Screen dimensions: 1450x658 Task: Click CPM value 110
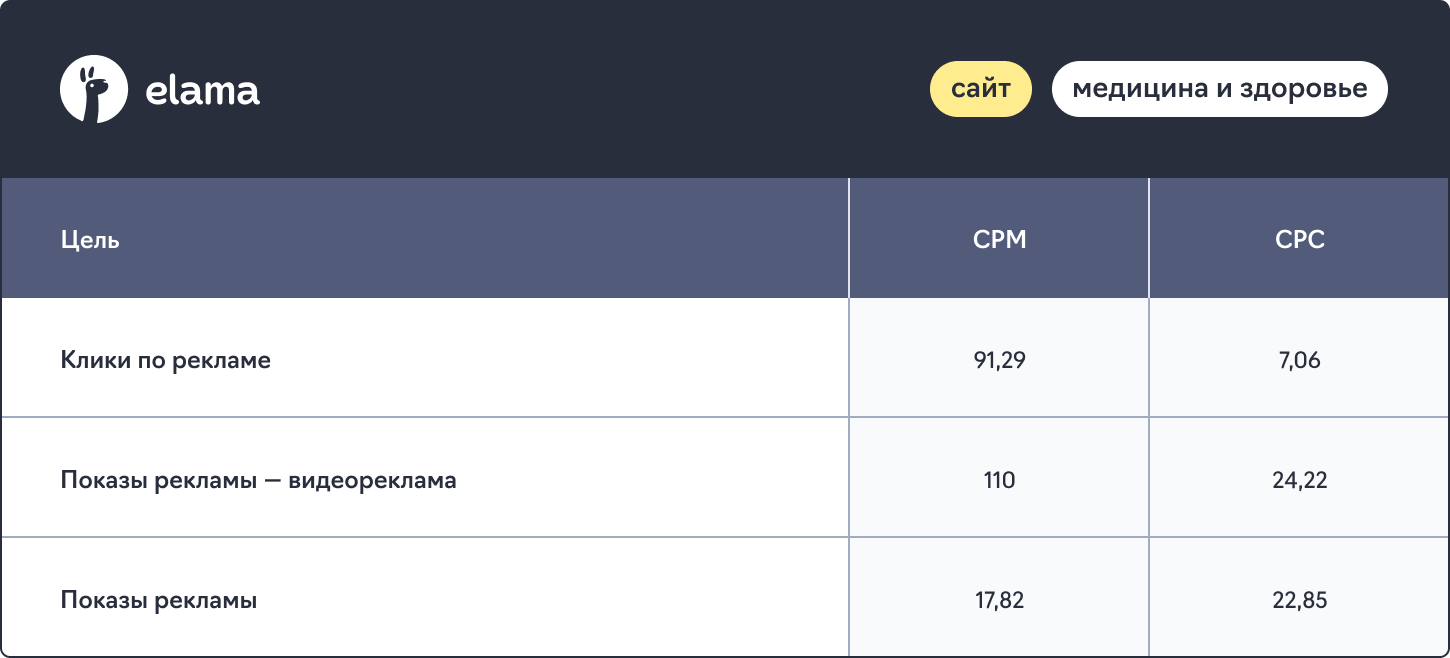click(x=1000, y=480)
